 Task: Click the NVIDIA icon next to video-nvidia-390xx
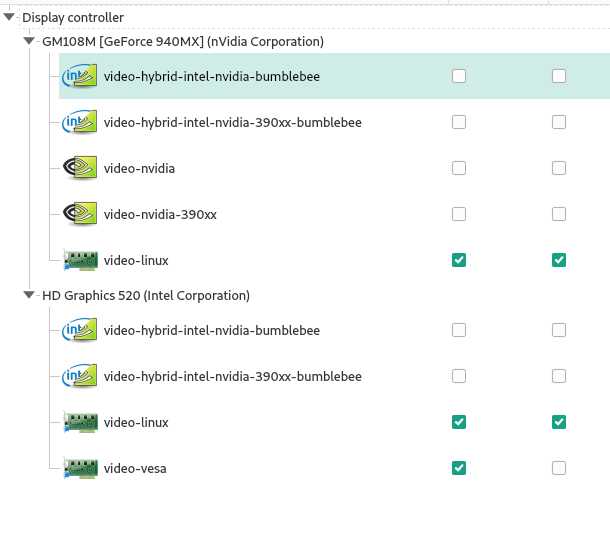pyautogui.click(x=80, y=214)
